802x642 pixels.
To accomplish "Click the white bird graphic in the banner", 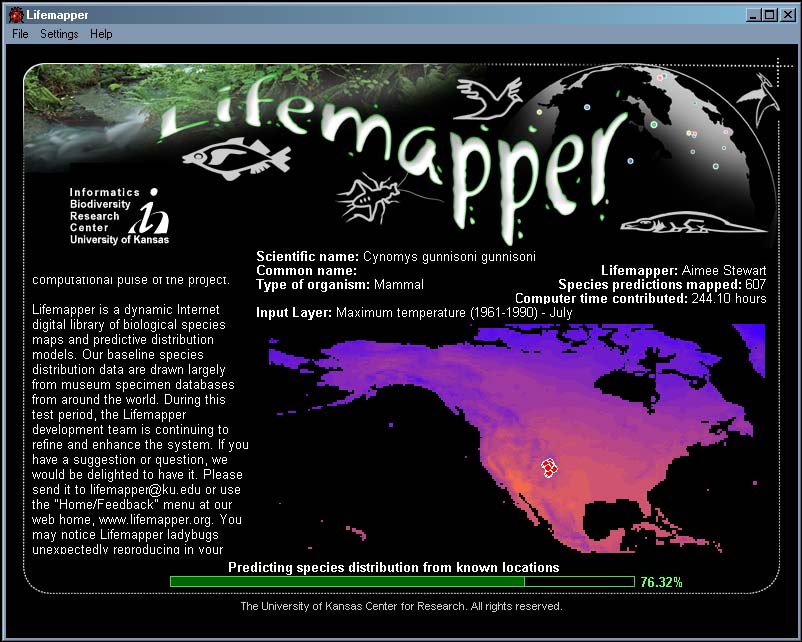I will pos(488,99).
